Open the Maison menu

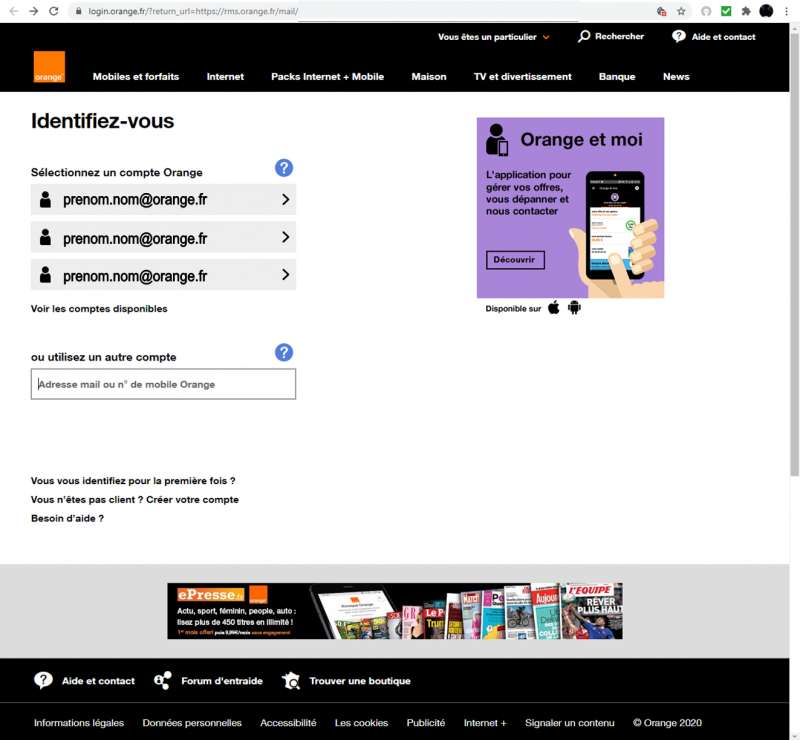click(429, 77)
